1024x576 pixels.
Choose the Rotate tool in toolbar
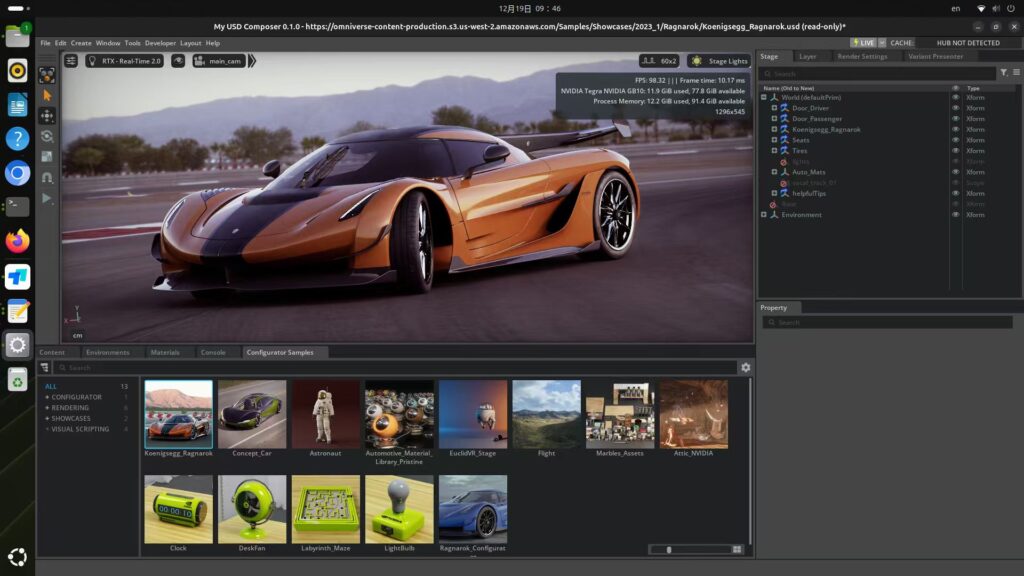coord(47,136)
